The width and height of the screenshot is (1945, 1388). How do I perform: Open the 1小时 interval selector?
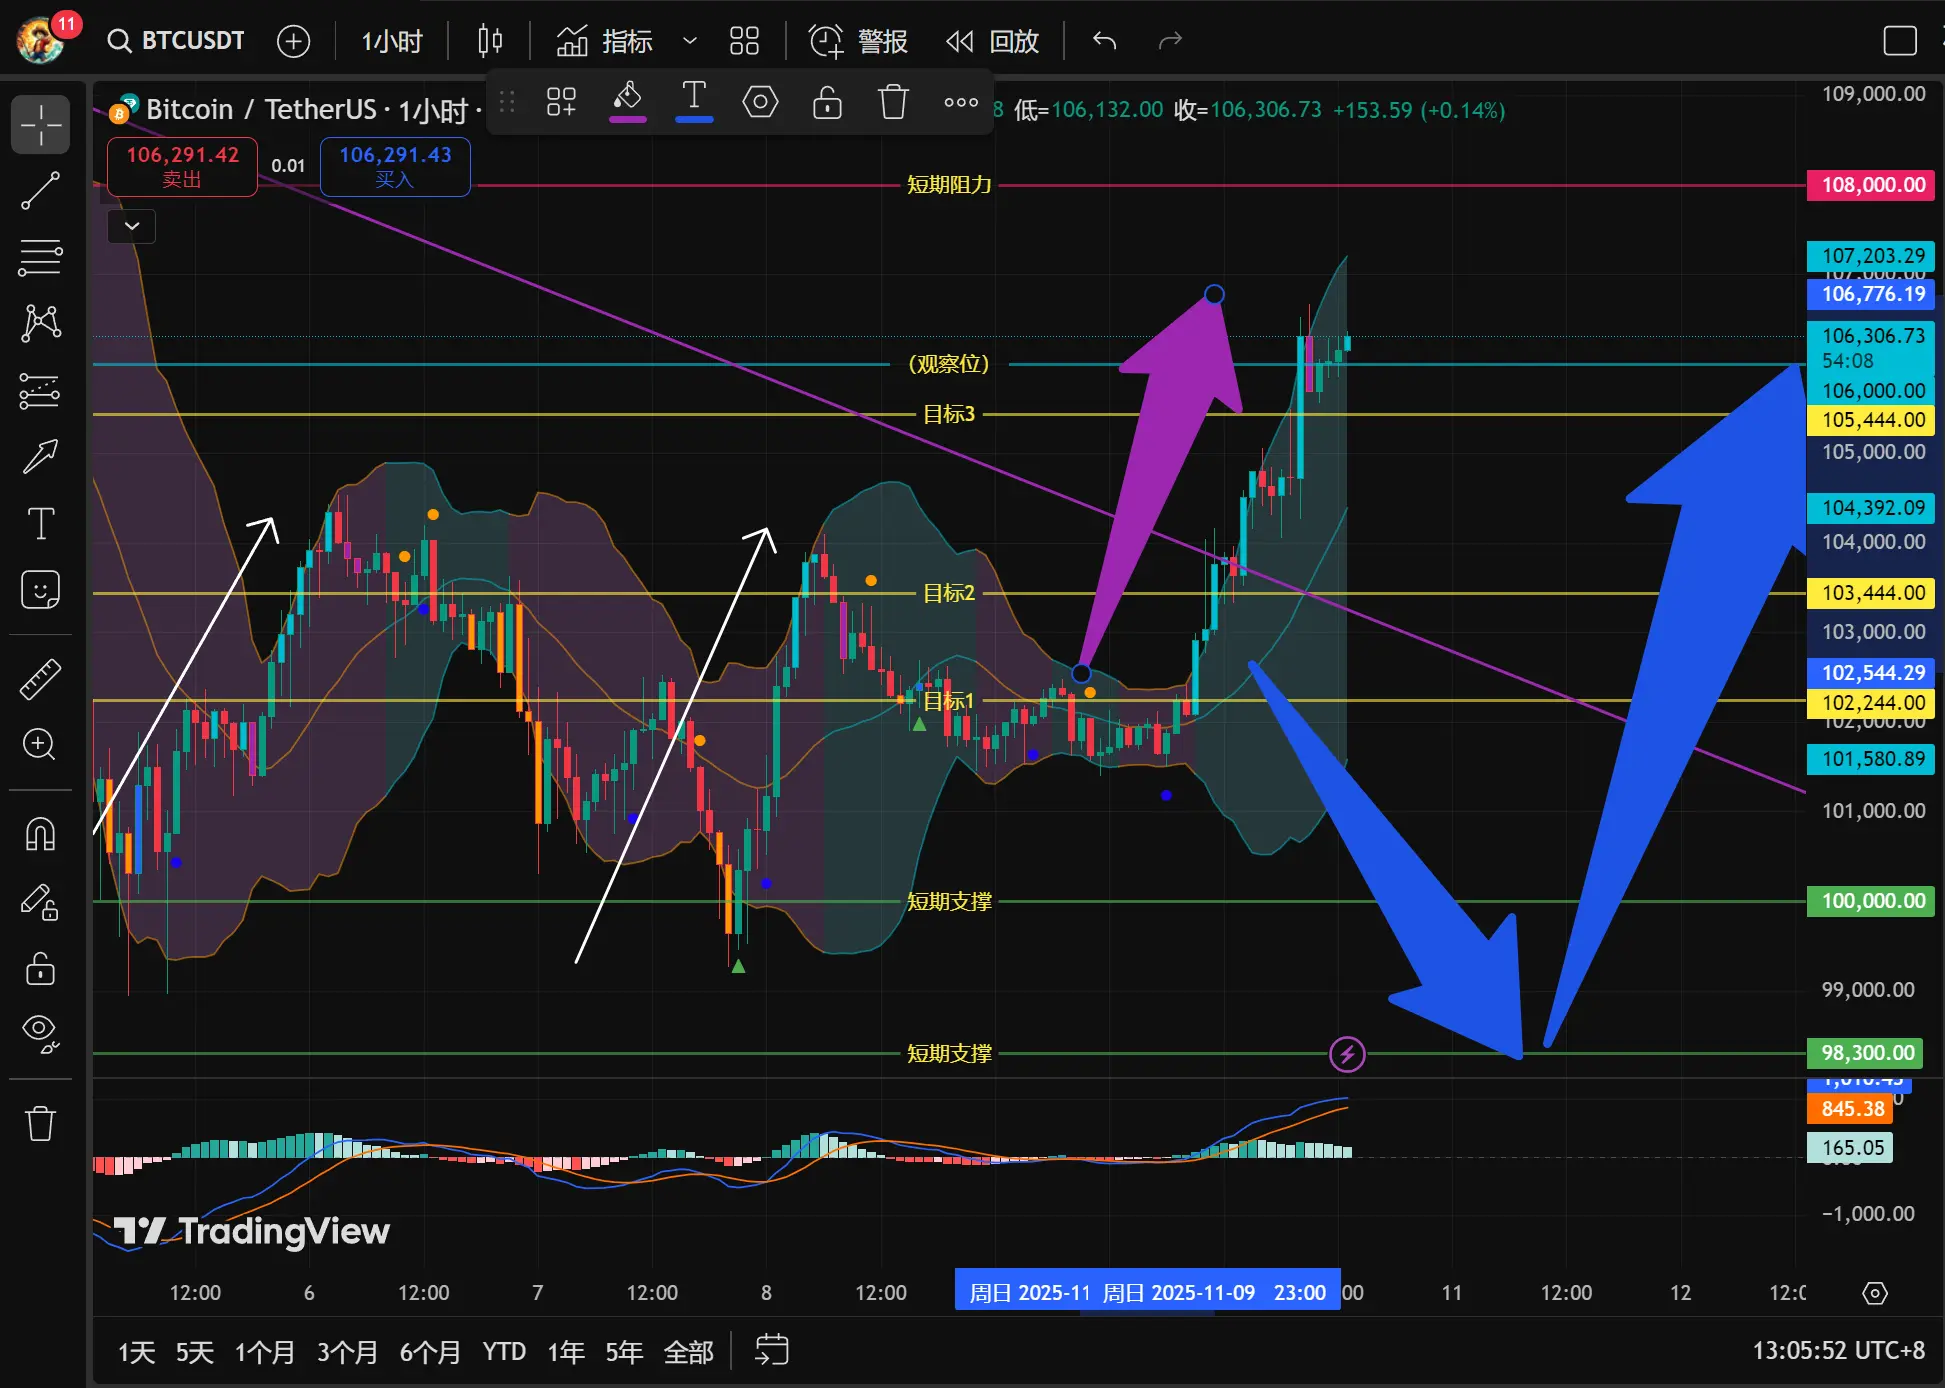(x=392, y=41)
